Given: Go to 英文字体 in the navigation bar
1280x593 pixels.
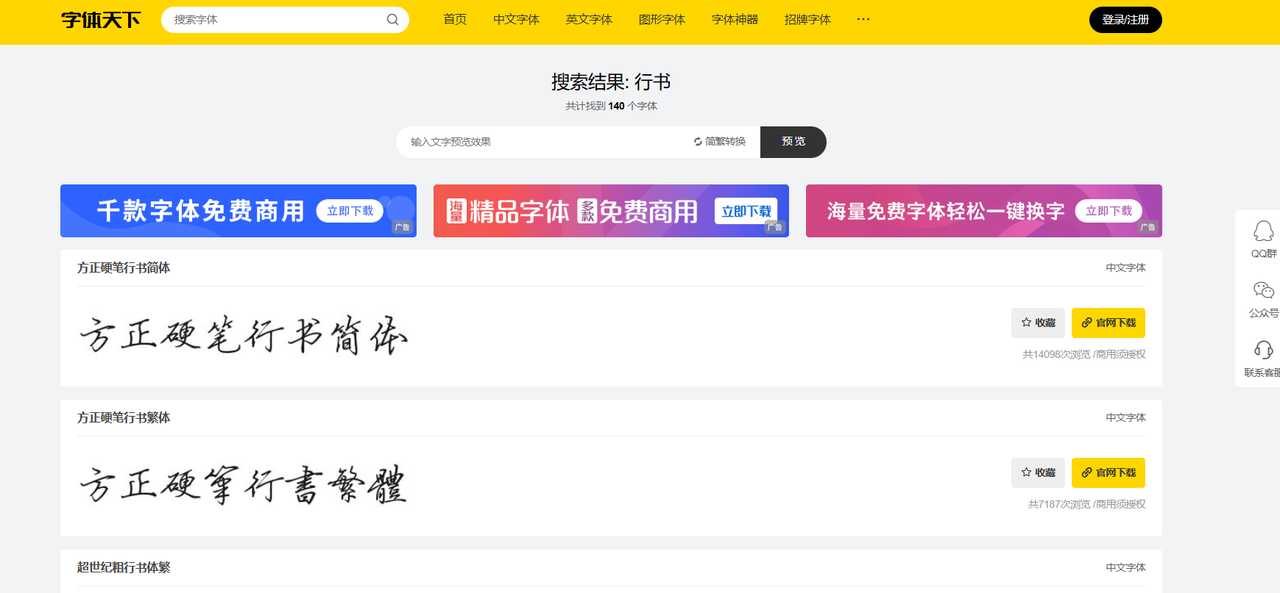Looking at the screenshot, I should 589,19.
